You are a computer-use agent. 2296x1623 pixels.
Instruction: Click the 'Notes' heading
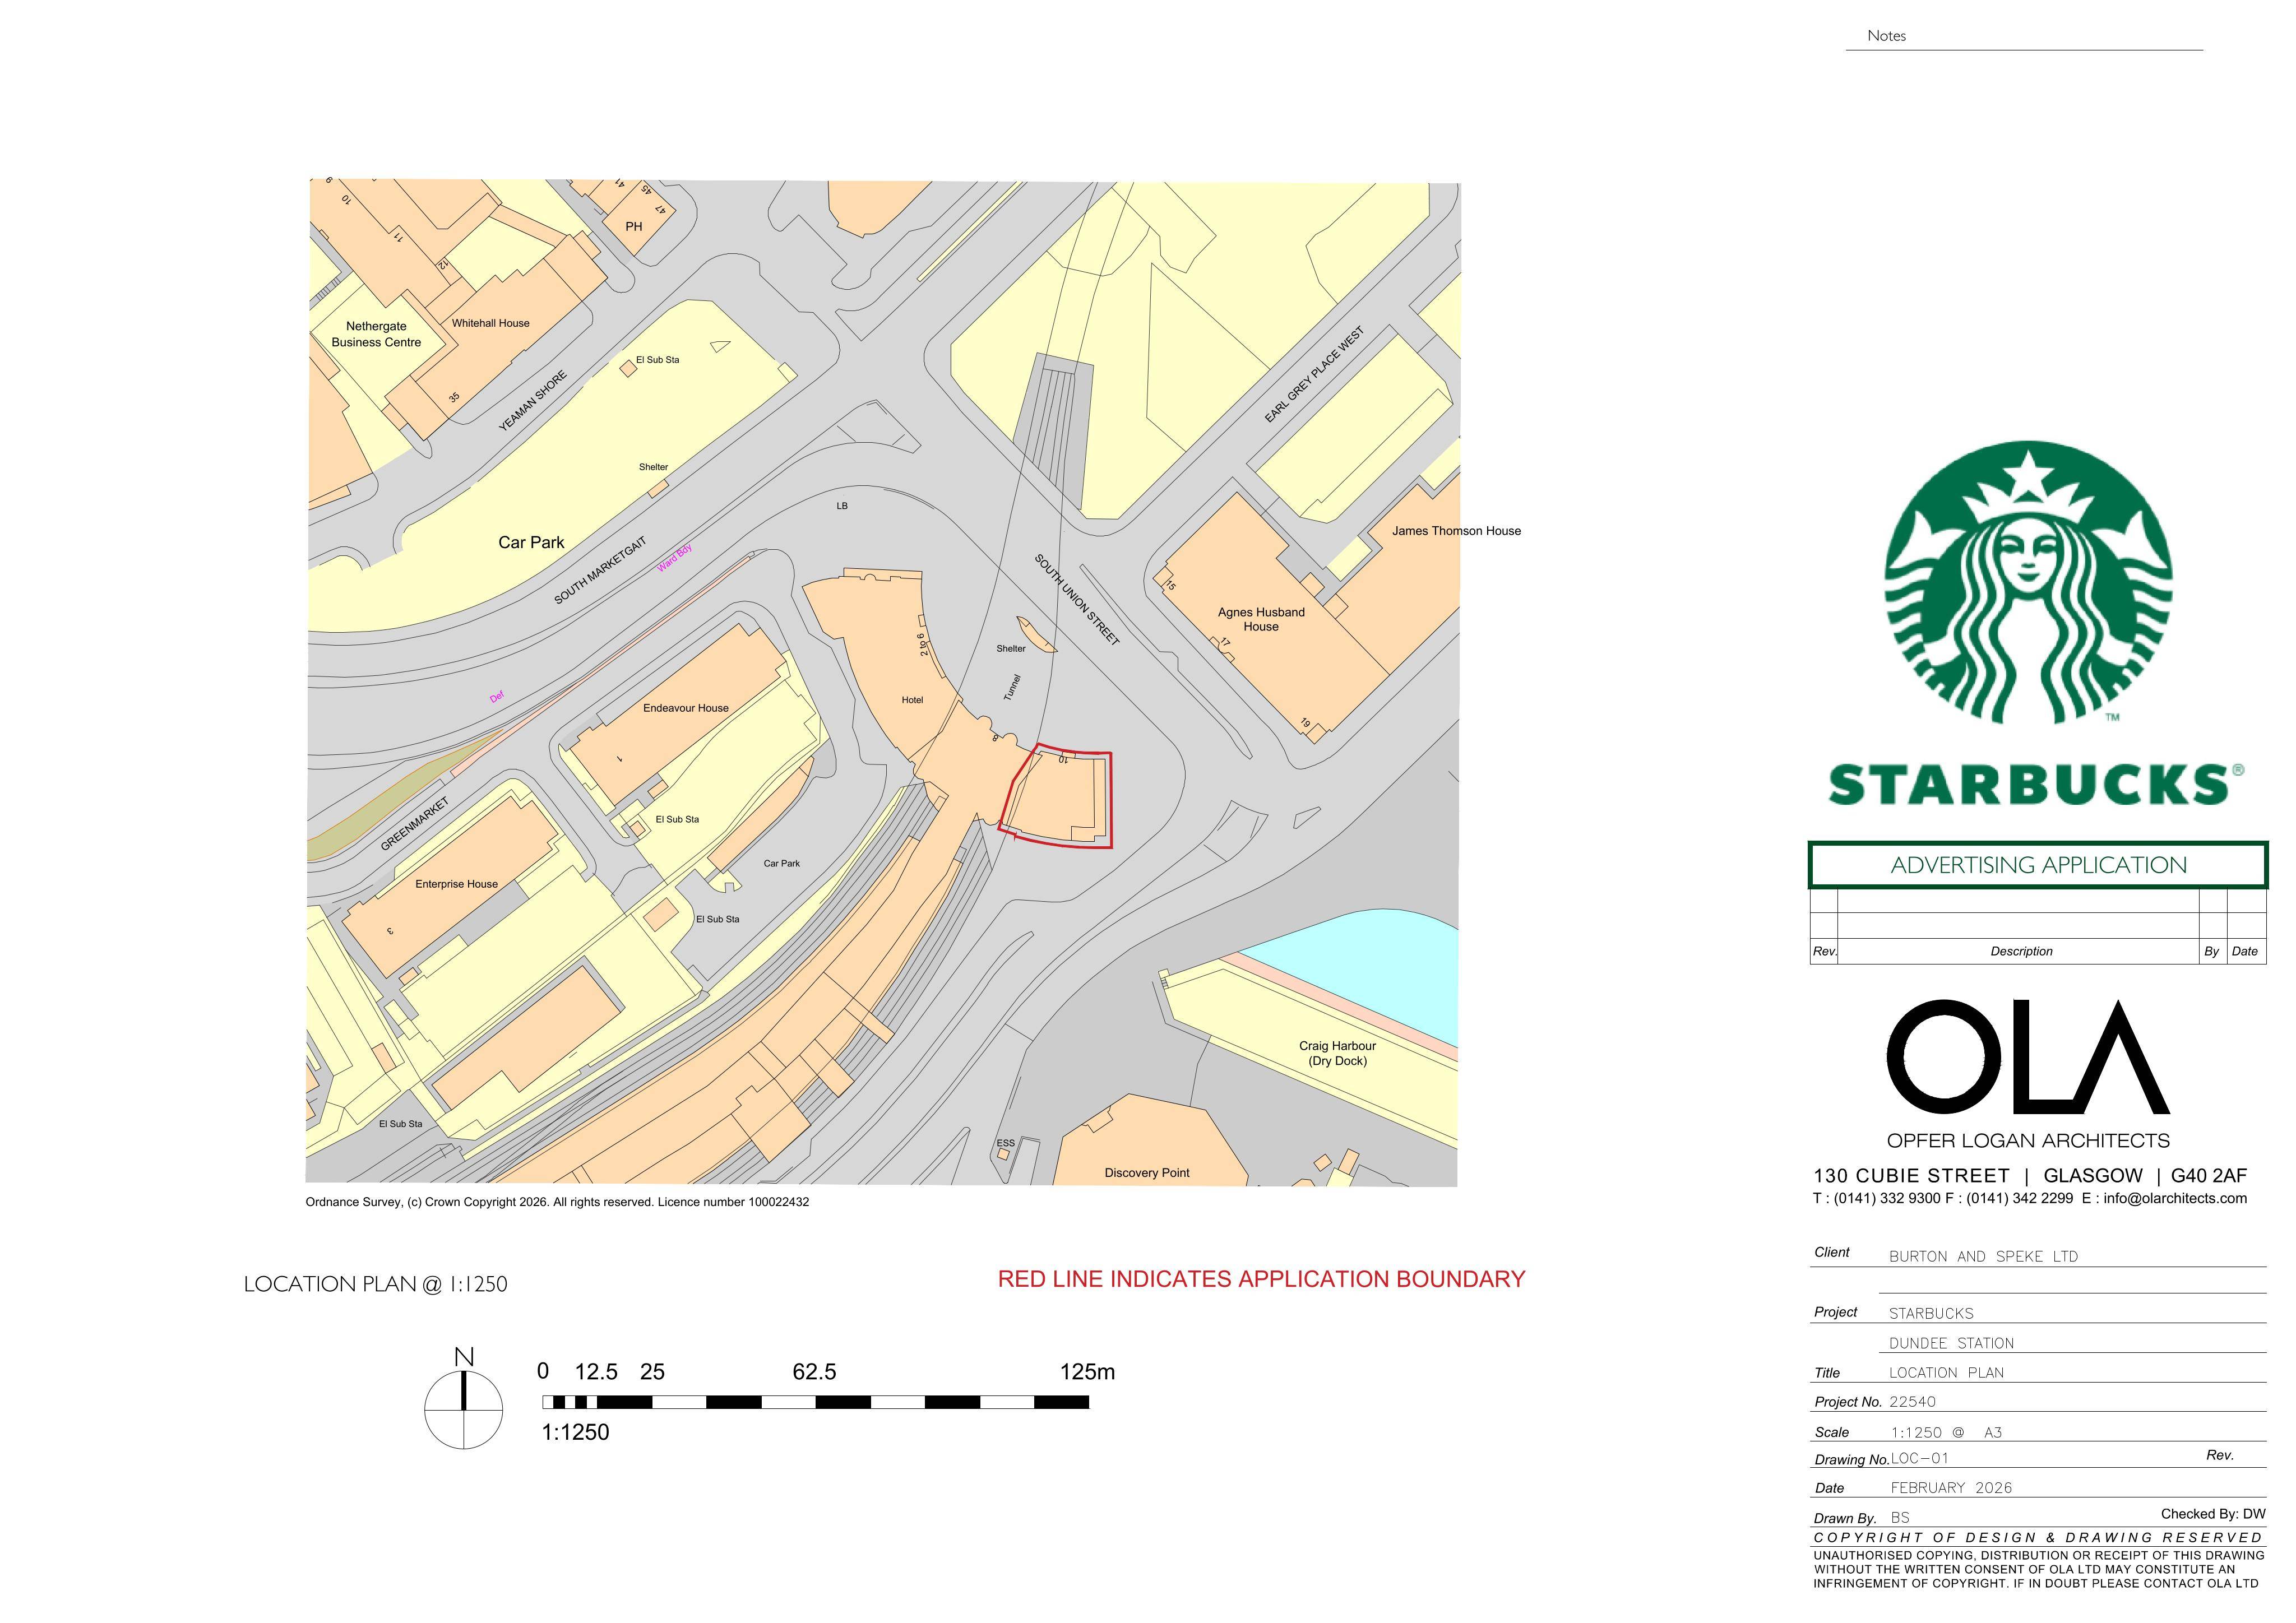1886,36
